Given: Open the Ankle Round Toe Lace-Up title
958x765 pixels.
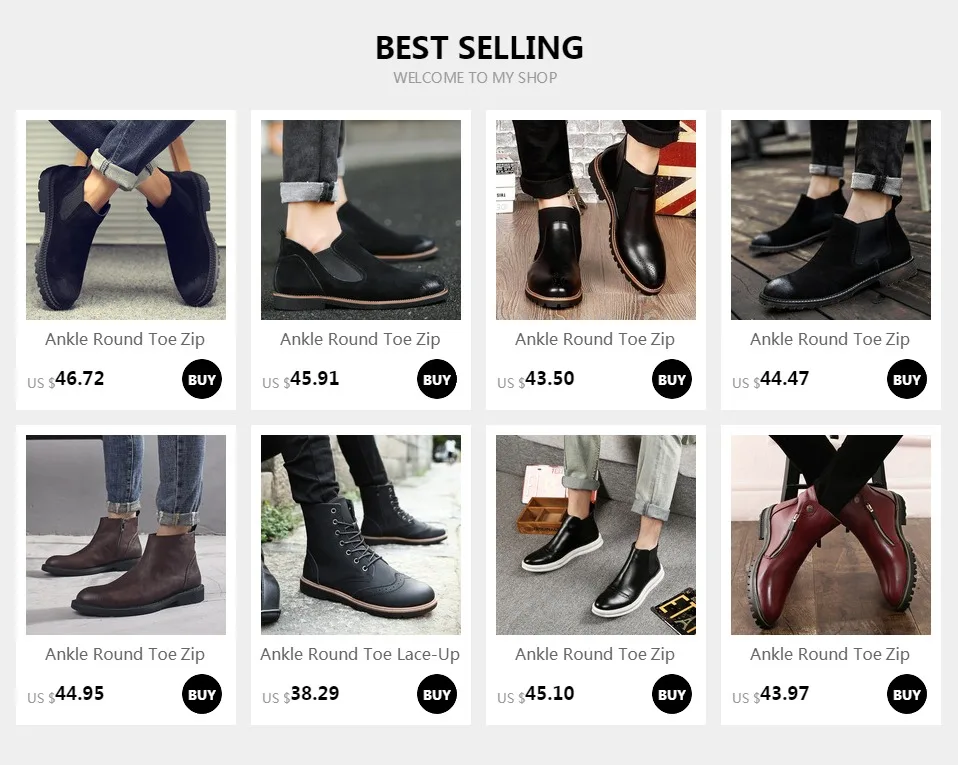Looking at the screenshot, I should [x=360, y=654].
